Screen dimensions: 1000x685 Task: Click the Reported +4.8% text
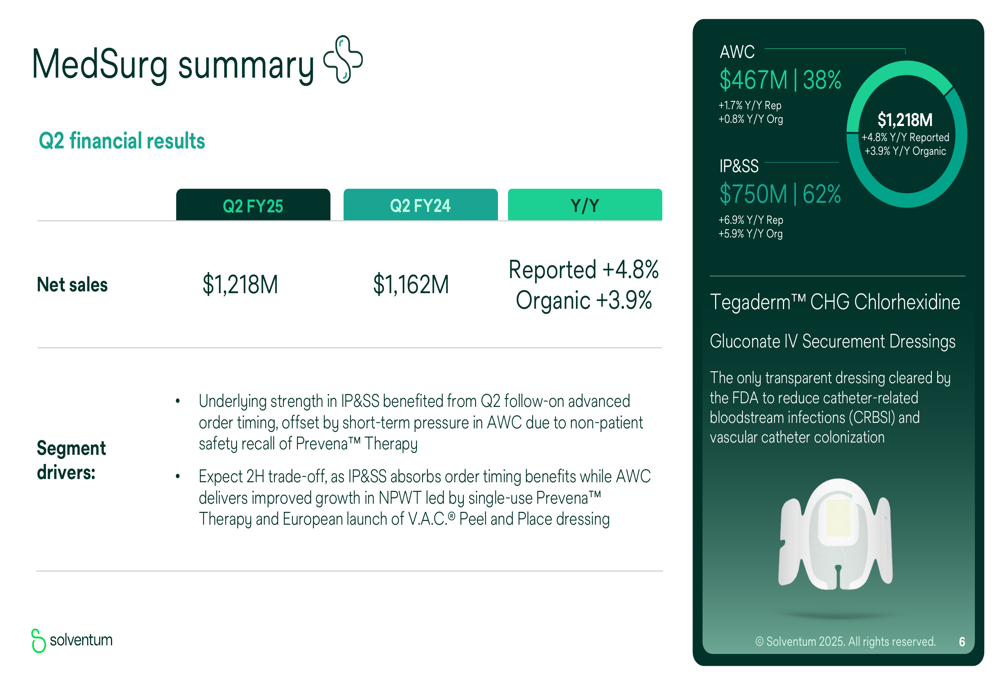(584, 270)
